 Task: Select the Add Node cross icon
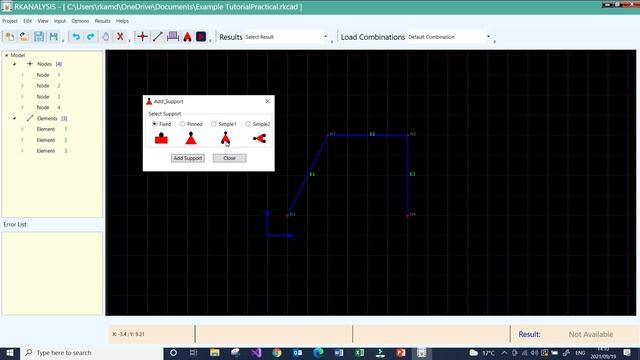pyautogui.click(x=142, y=37)
